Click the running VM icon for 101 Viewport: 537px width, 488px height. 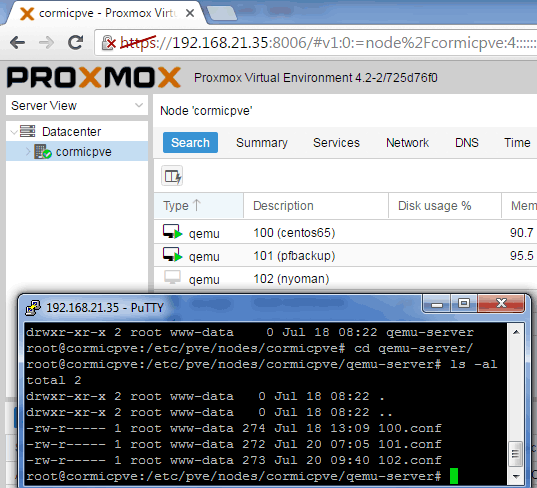pyautogui.click(x=172, y=255)
